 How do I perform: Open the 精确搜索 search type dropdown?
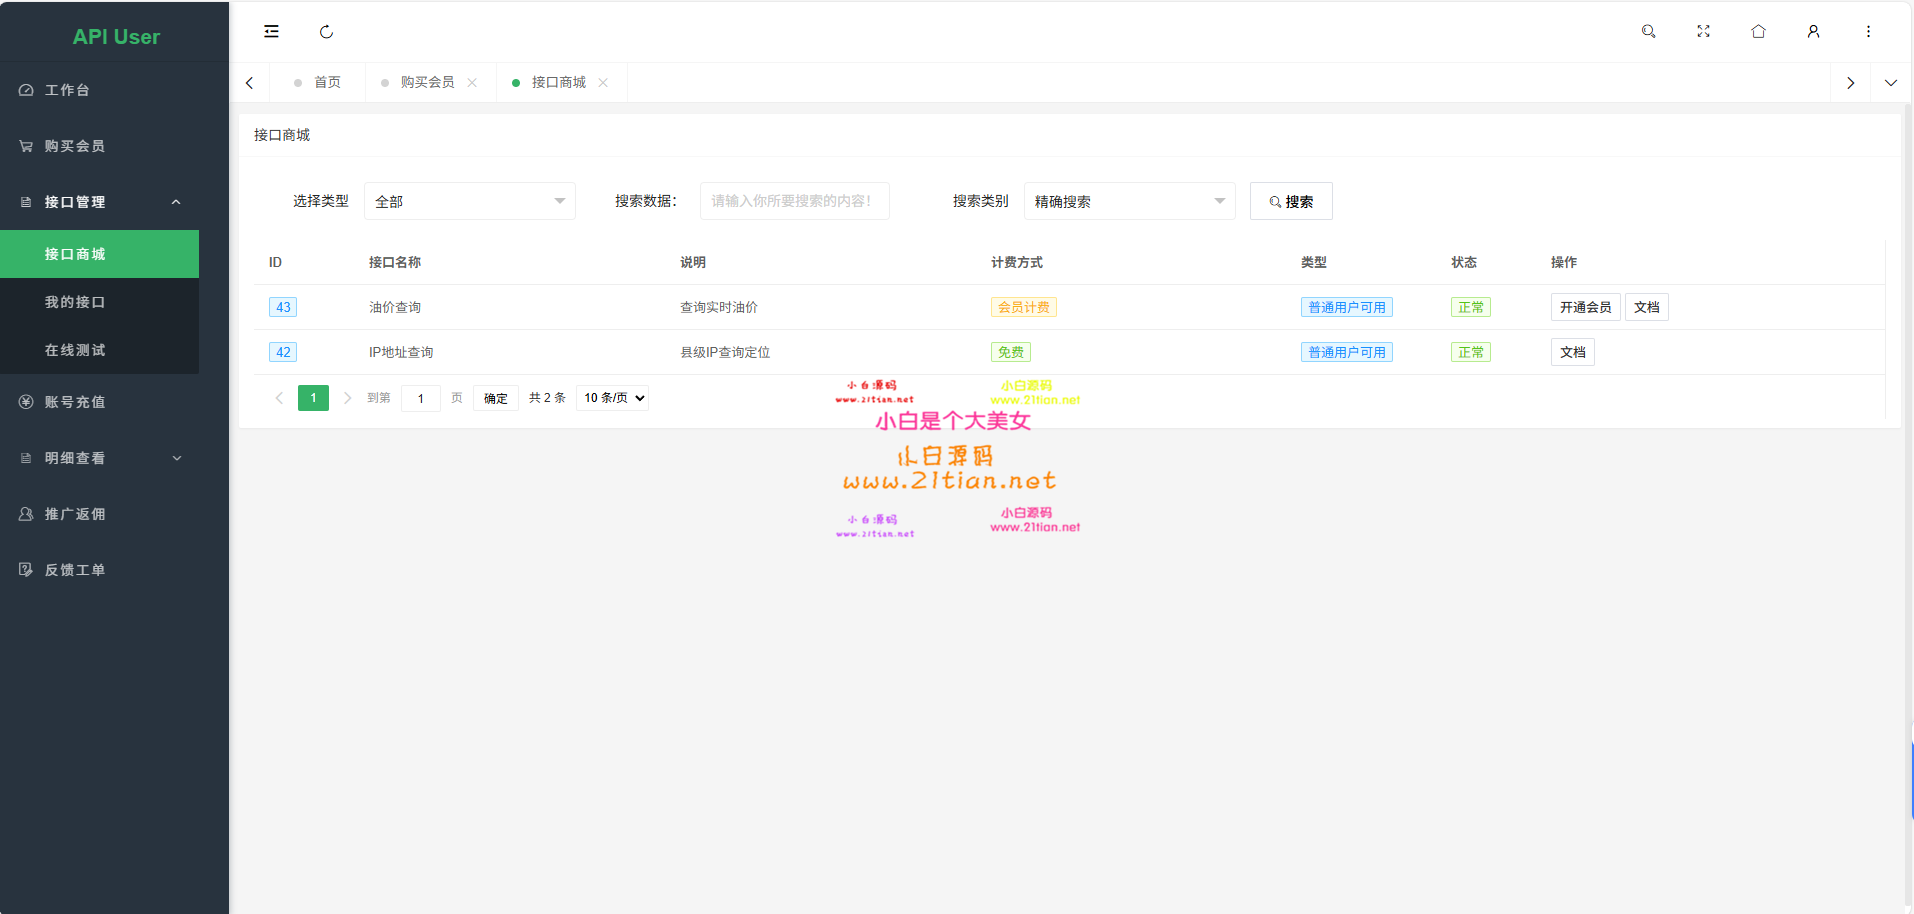[x=1129, y=201]
